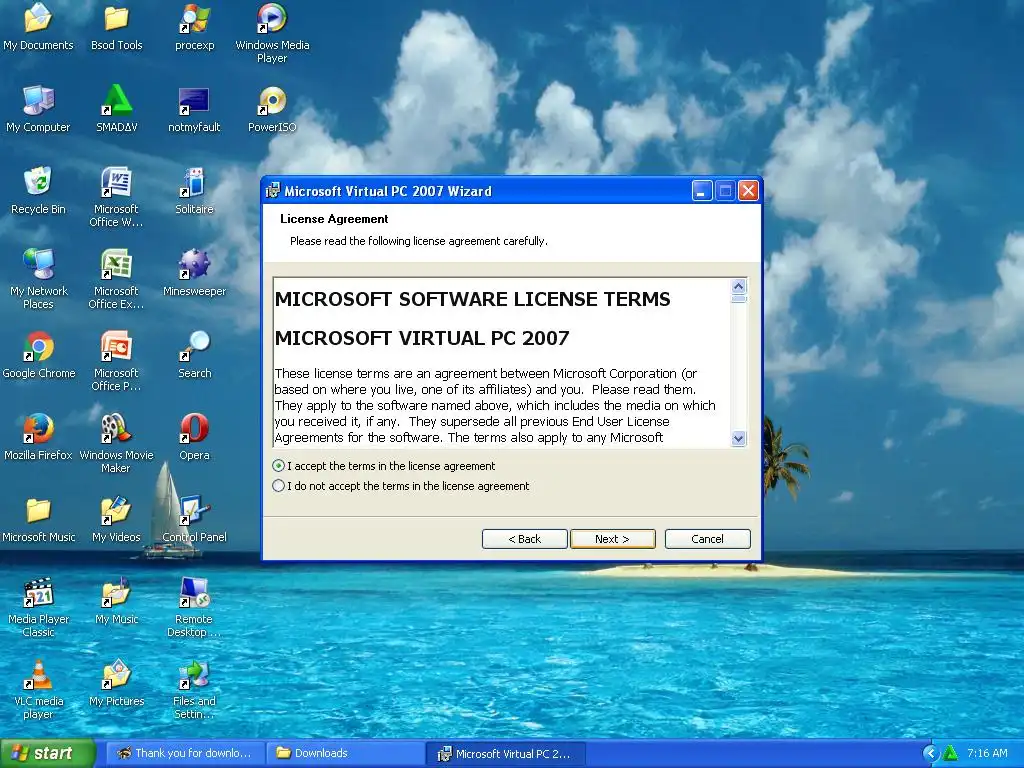Launch Media Player Classic icon
The width and height of the screenshot is (1024, 768).
(x=38, y=592)
